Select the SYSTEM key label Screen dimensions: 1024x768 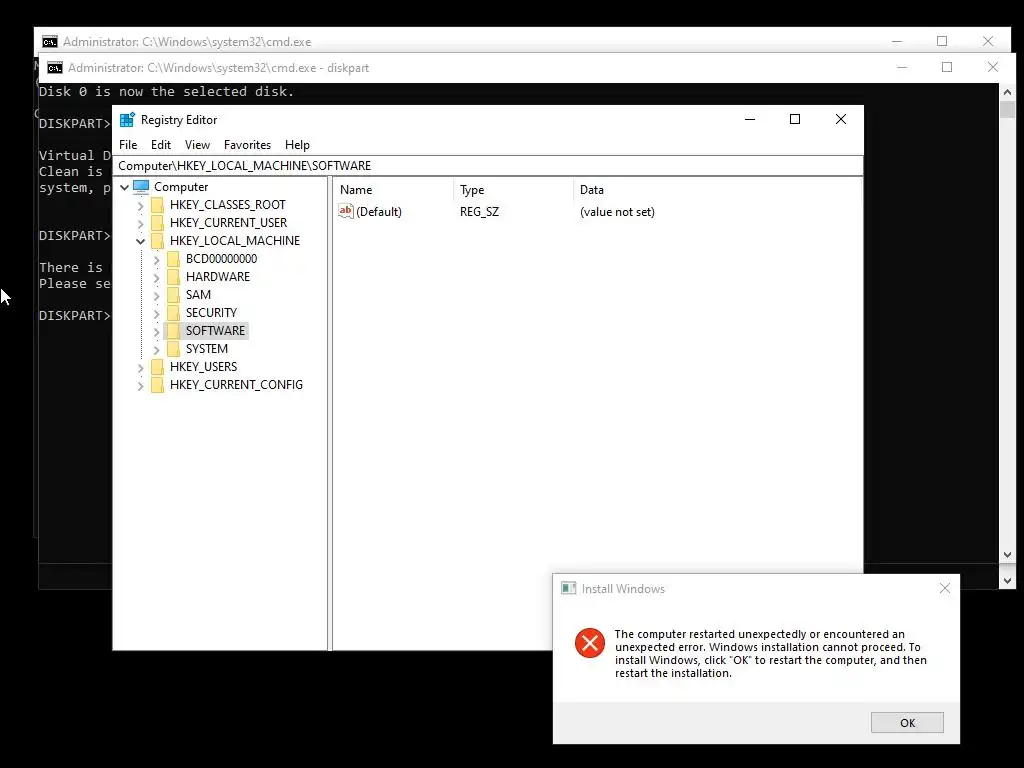(206, 349)
